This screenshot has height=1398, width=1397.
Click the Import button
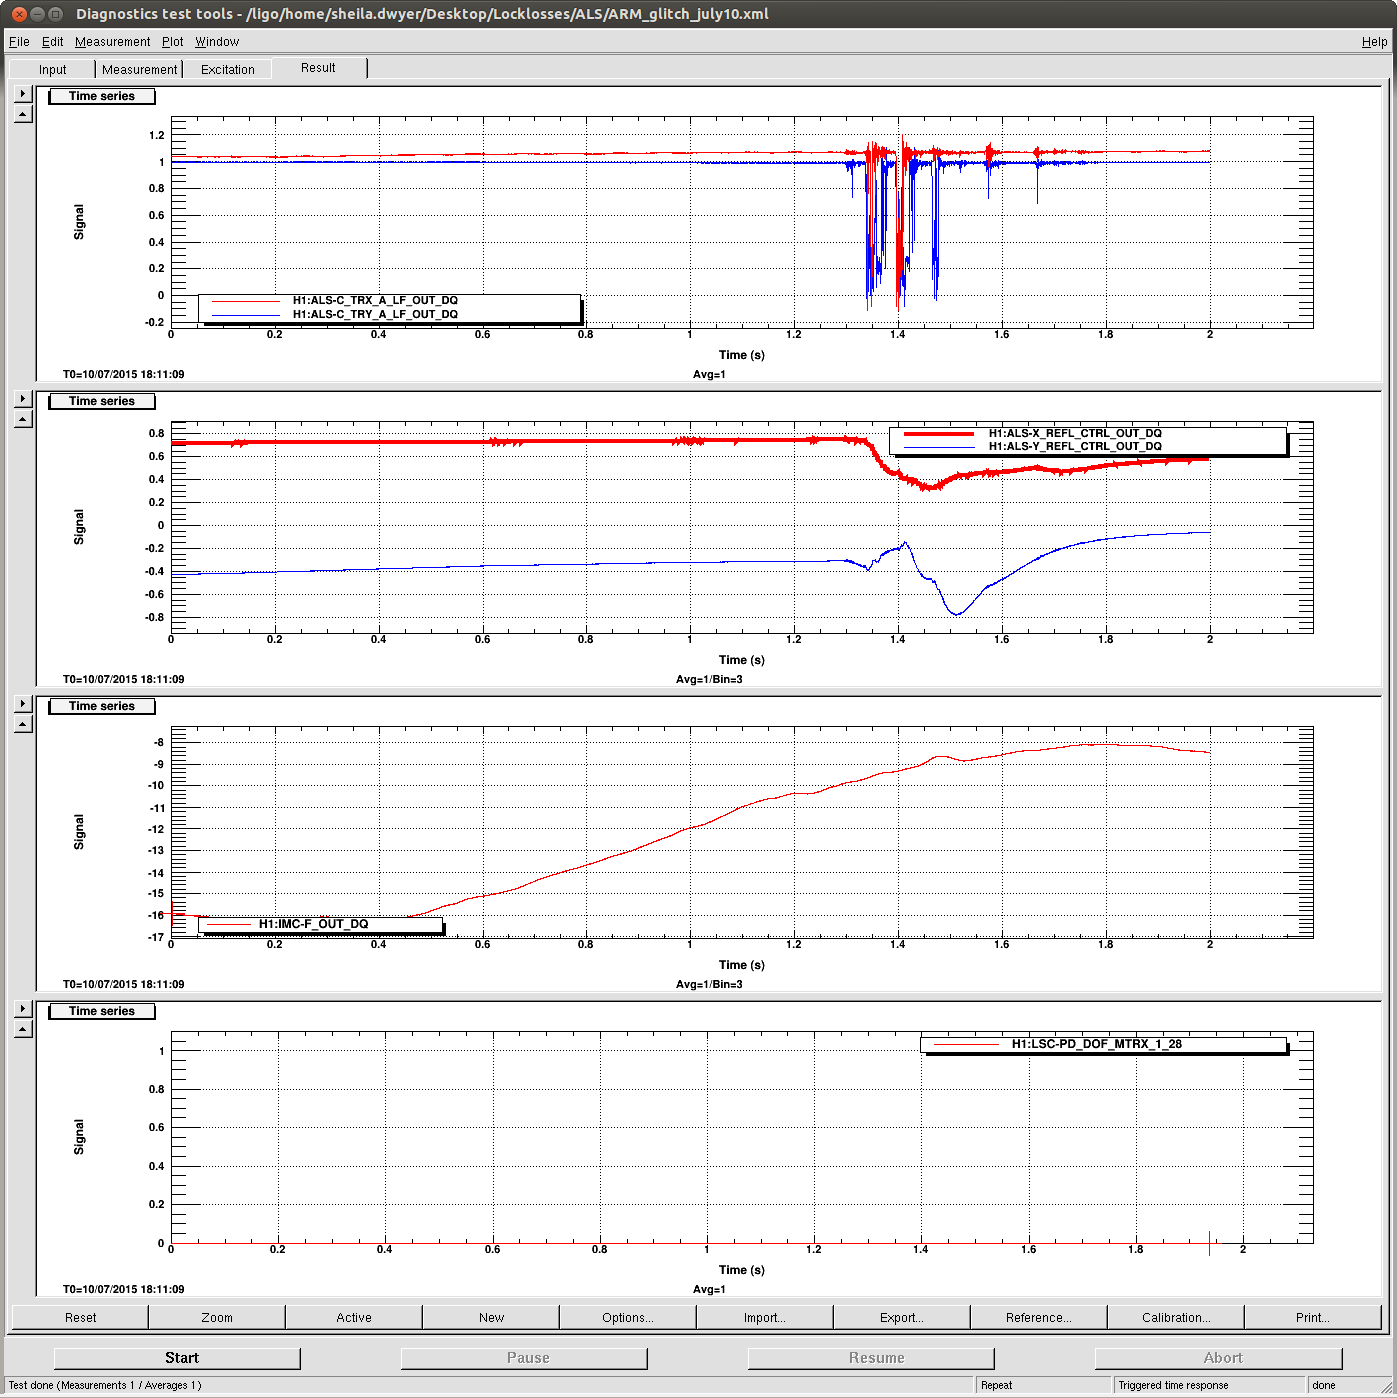click(765, 1317)
